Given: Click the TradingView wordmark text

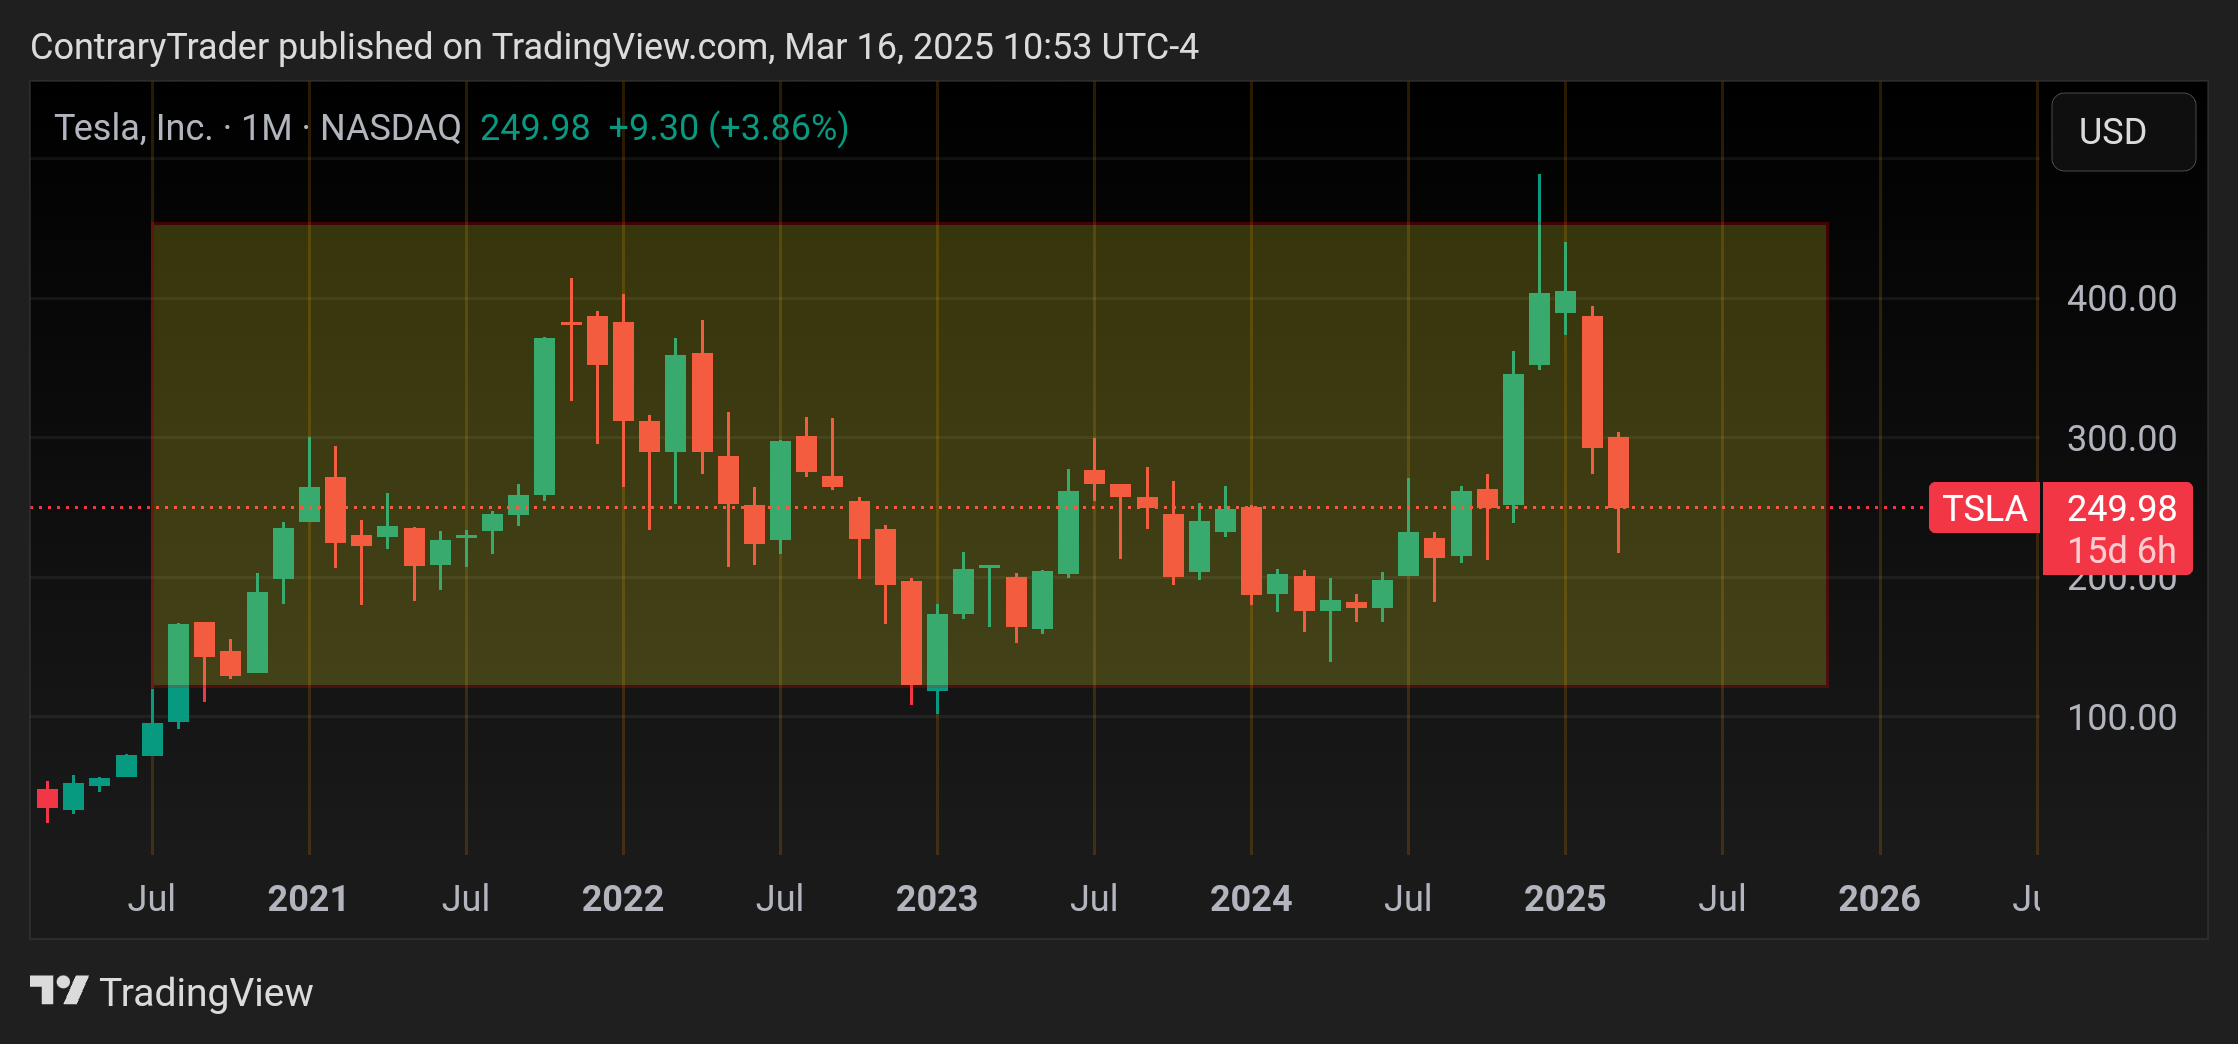Looking at the screenshot, I should (206, 993).
